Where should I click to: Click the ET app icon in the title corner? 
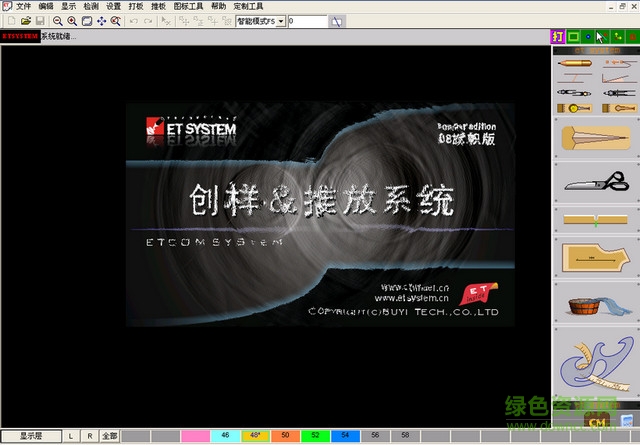pos(7,6)
